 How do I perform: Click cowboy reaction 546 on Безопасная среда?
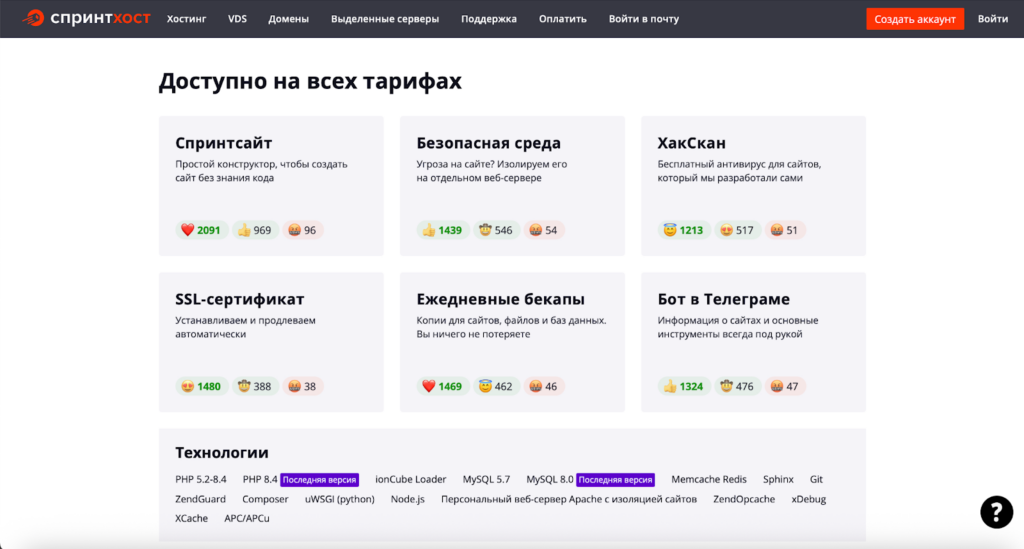(496, 230)
